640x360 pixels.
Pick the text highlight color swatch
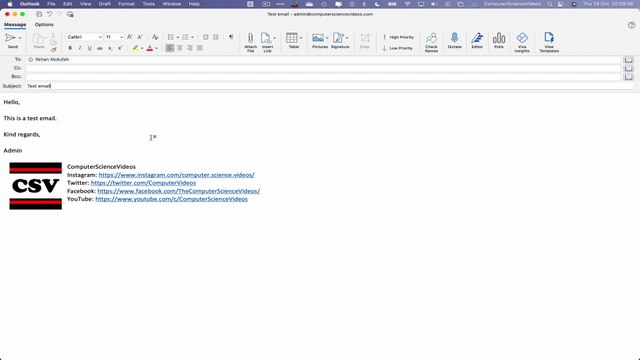click(x=135, y=48)
